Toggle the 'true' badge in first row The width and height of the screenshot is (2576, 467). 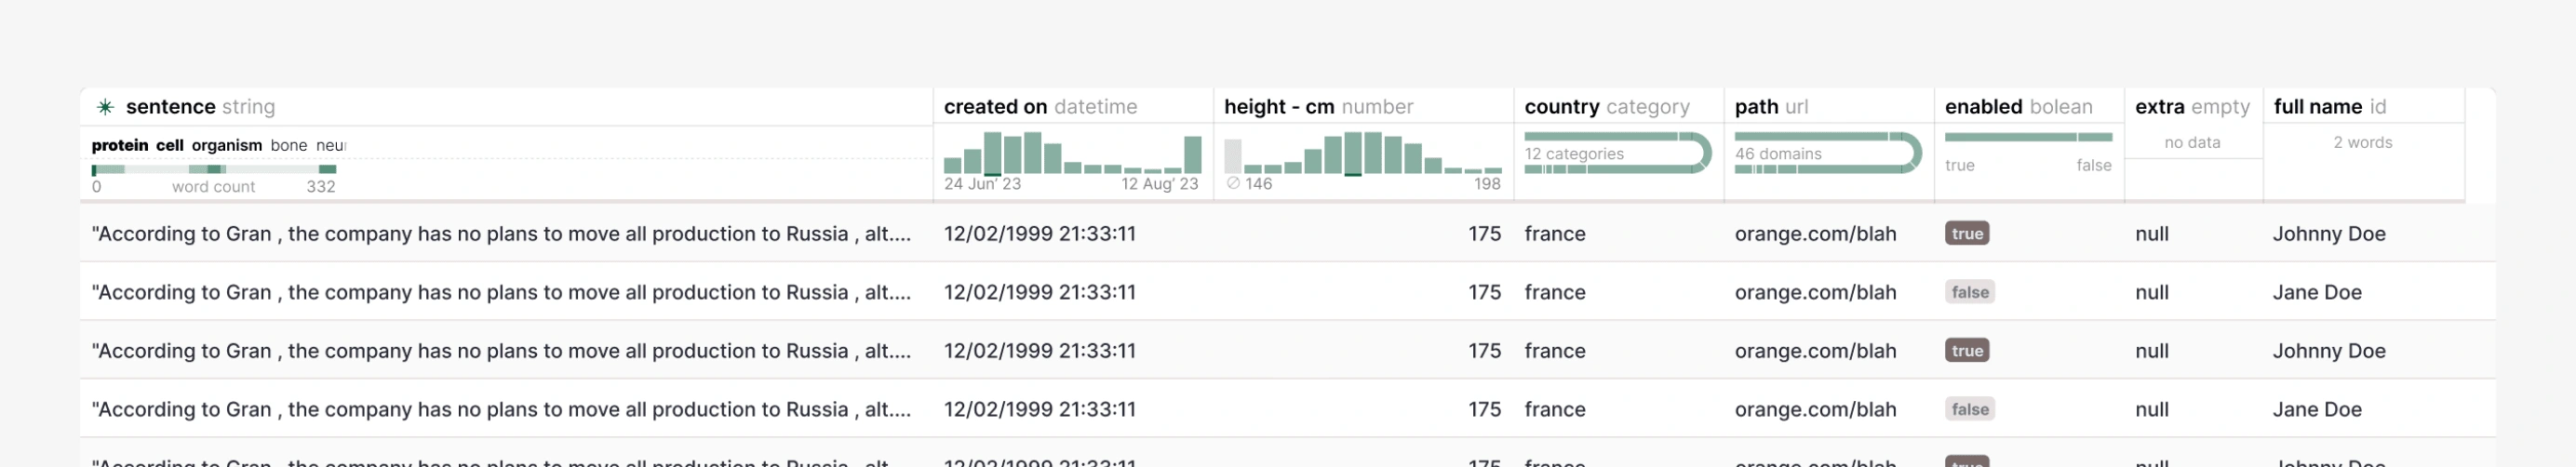(x=1966, y=234)
